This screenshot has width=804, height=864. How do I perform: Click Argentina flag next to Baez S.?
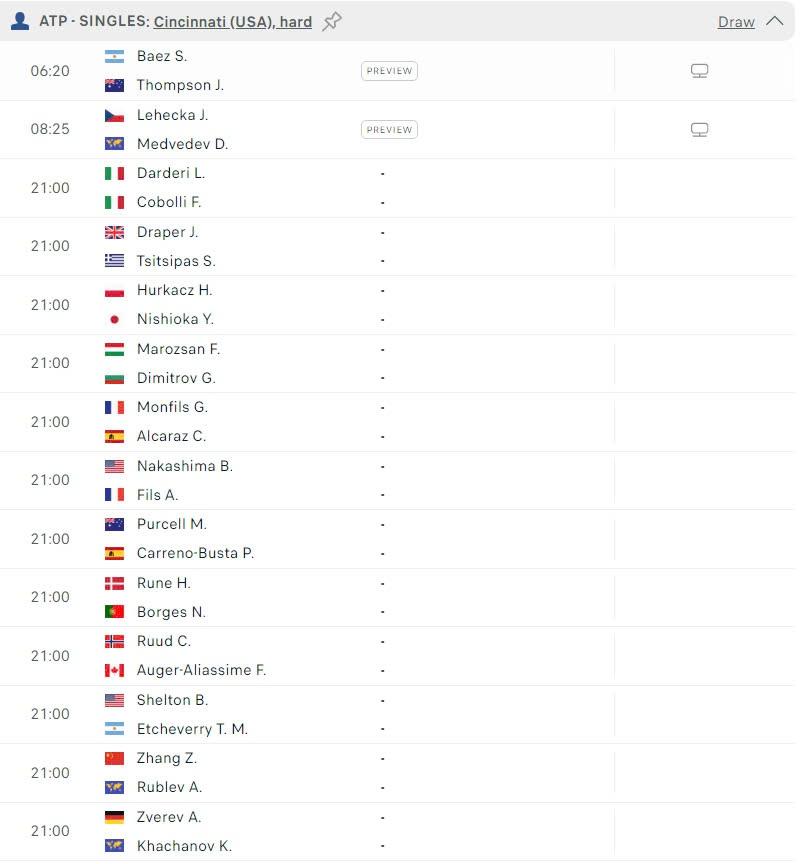(x=115, y=57)
